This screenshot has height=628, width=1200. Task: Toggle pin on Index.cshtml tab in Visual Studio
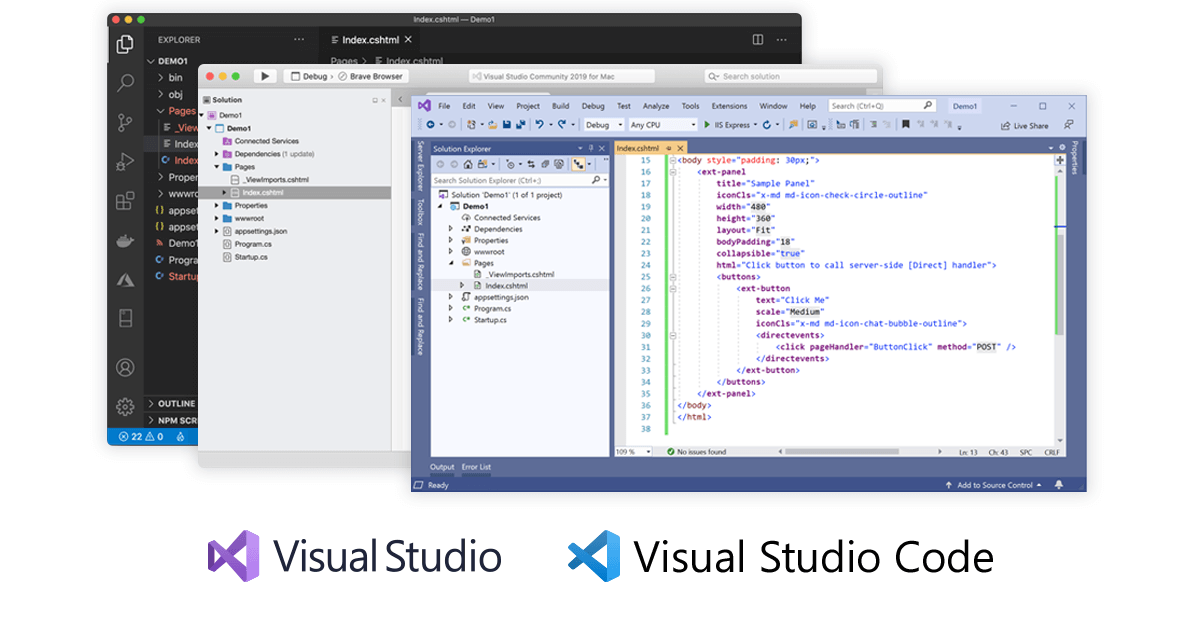pyautogui.click(x=668, y=148)
